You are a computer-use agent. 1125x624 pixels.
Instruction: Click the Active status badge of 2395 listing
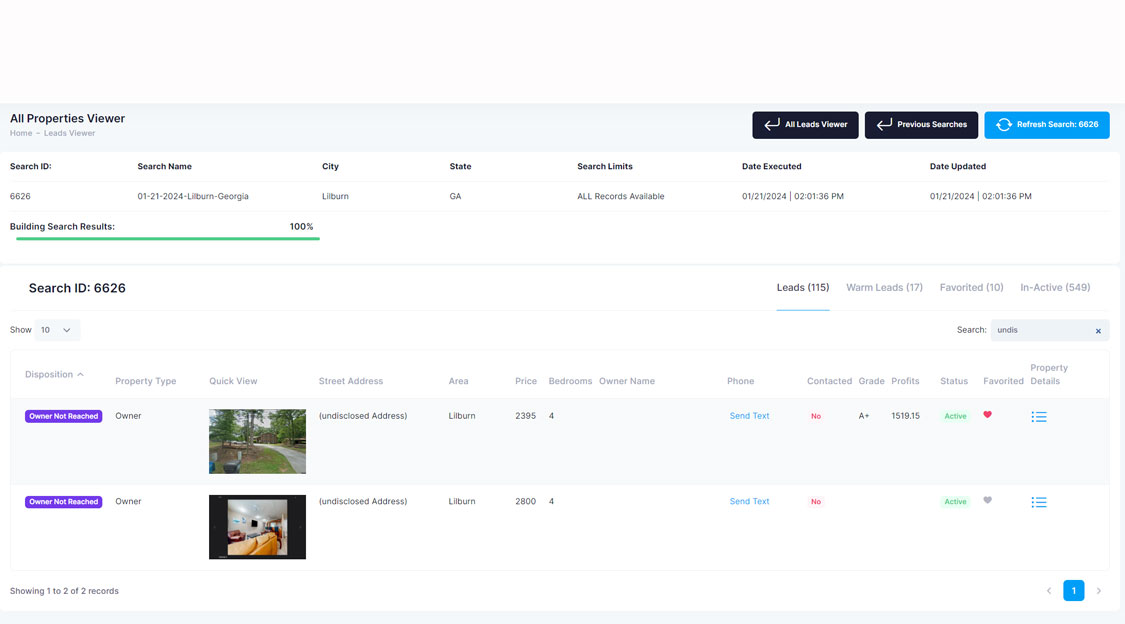955,416
